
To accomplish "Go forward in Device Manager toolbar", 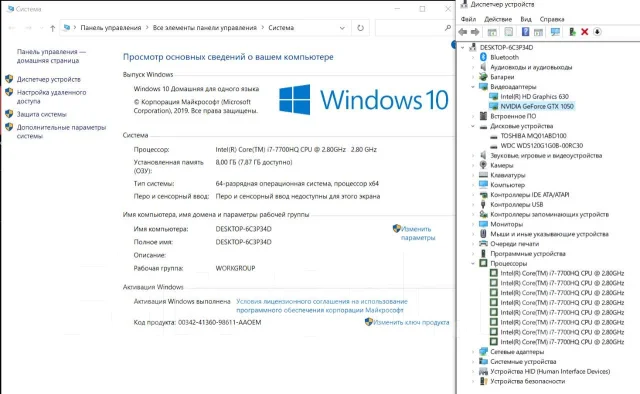I will (x=475, y=32).
